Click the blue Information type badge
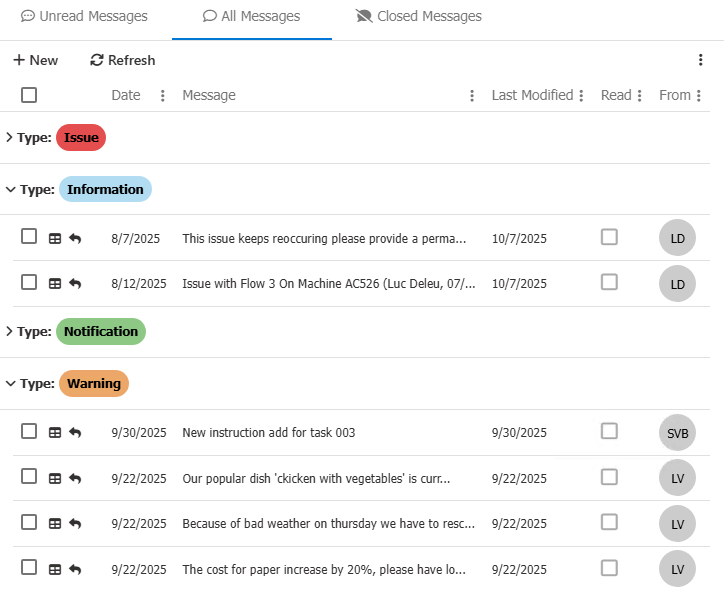The width and height of the screenshot is (724, 590). 105,189
